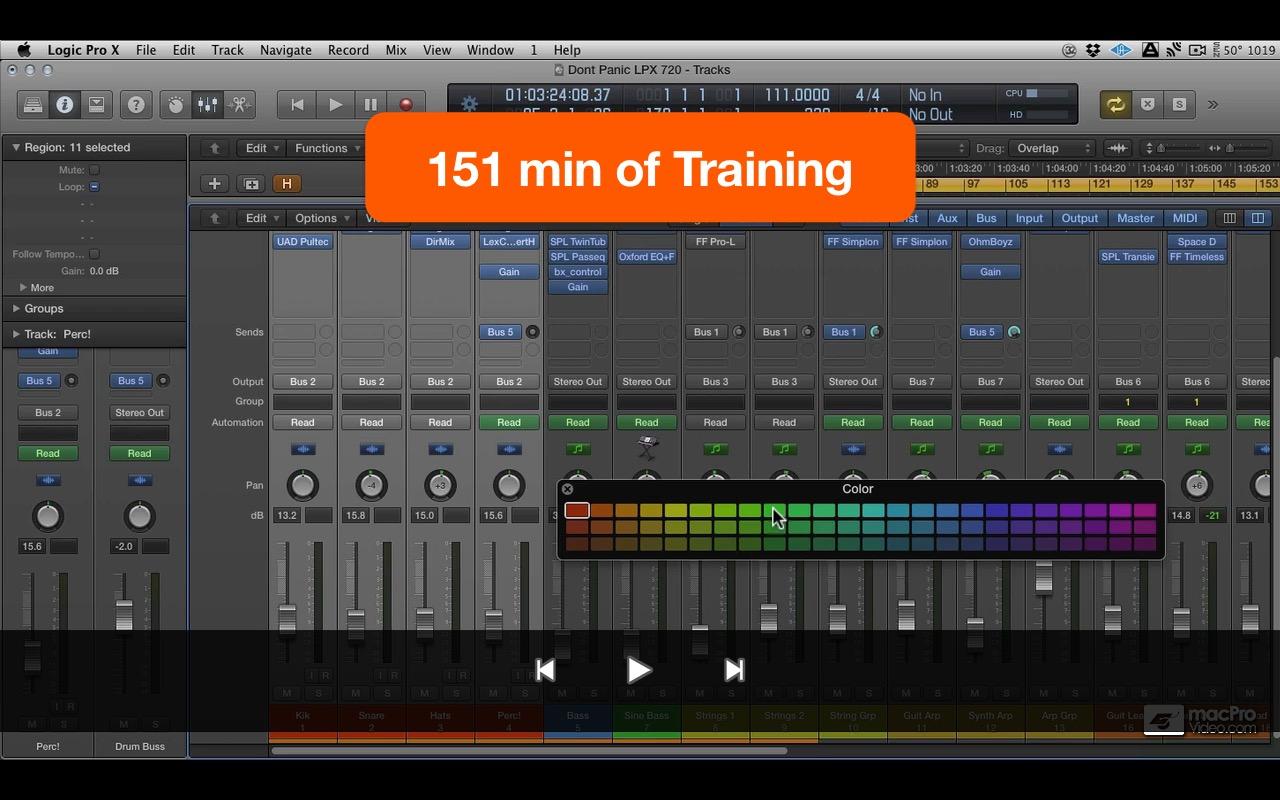Image resolution: width=1280 pixels, height=800 pixels.
Task: Toggle the Mixer button in control bar
Action: click(207, 104)
